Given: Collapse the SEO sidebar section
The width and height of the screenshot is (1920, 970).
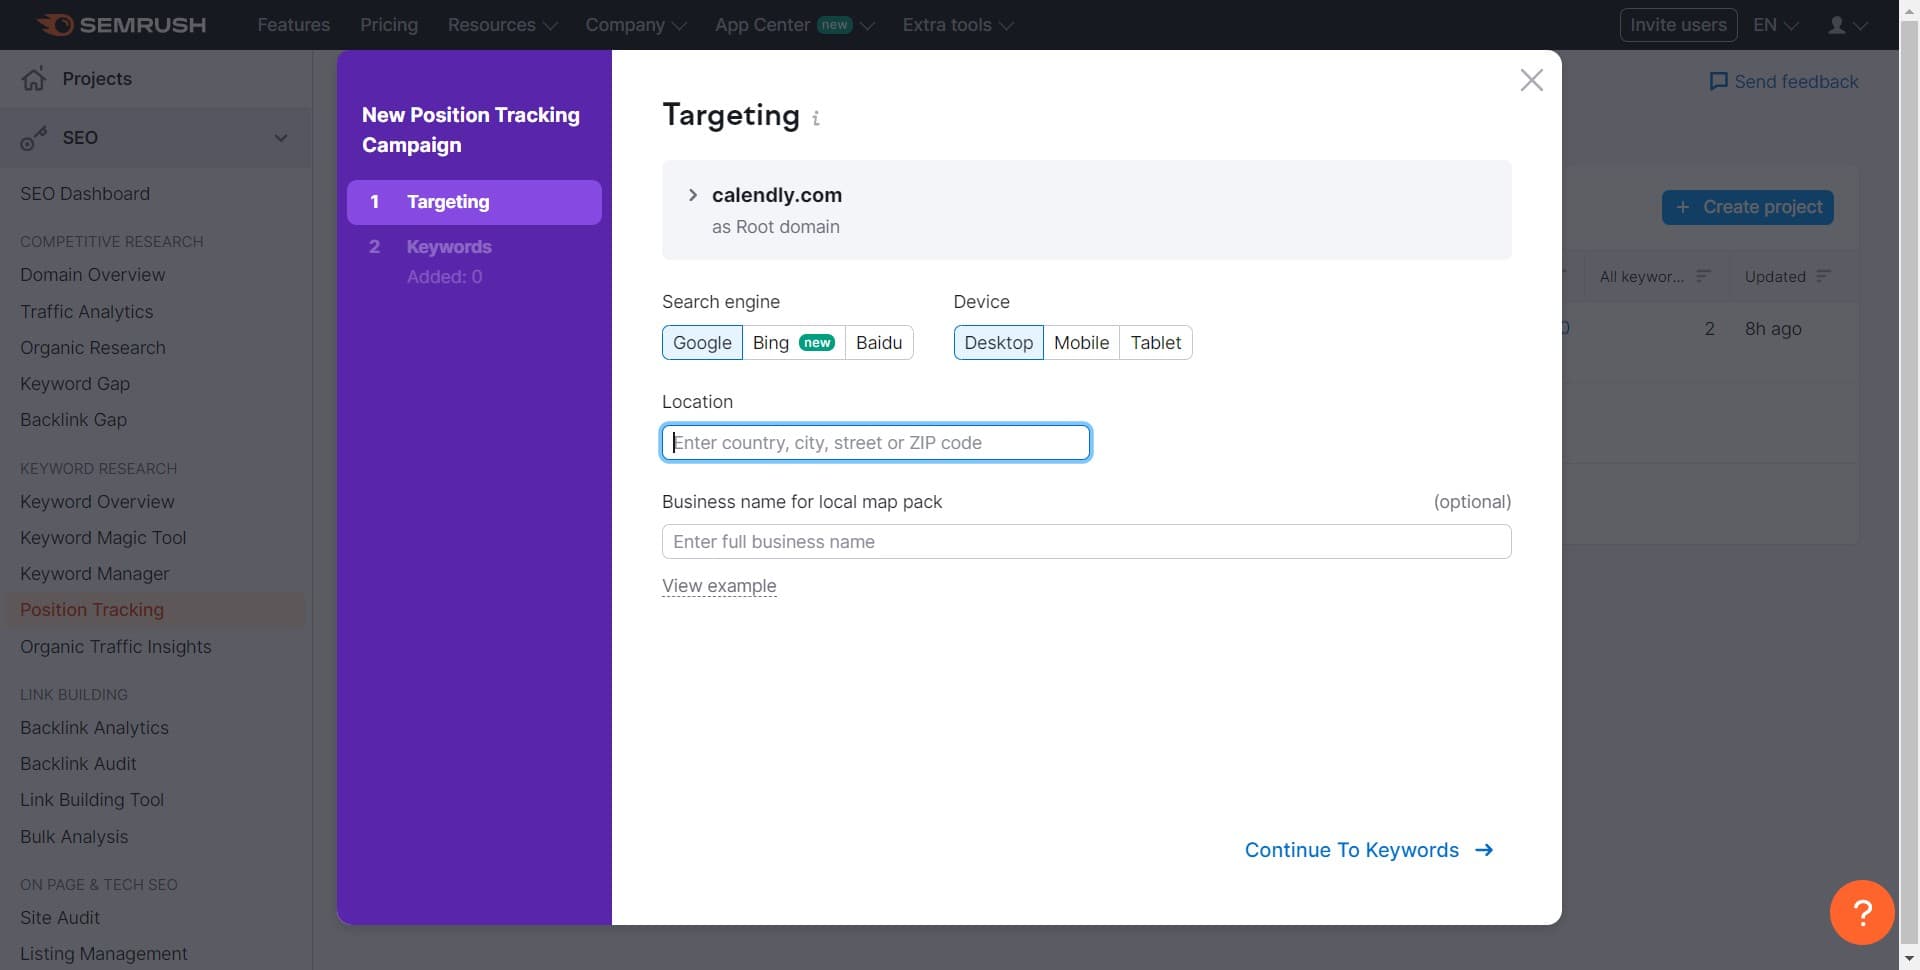Looking at the screenshot, I should click(281, 138).
